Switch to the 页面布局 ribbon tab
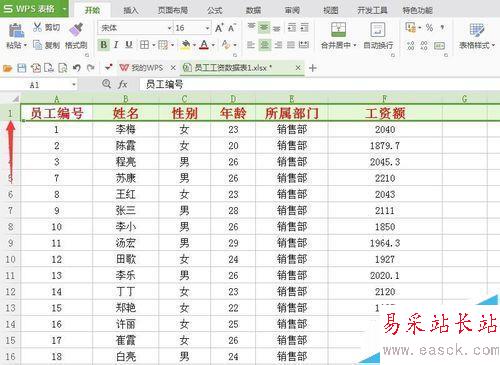Screen dimensions: 500x365 pyautogui.click(x=173, y=10)
